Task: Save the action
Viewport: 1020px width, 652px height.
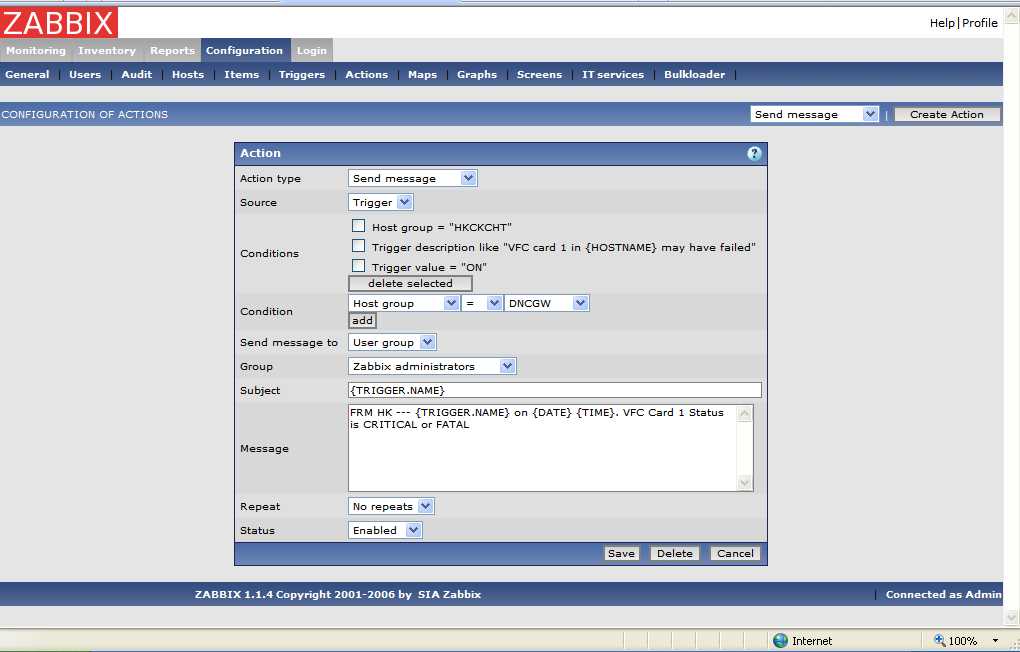Action: pyautogui.click(x=621, y=554)
